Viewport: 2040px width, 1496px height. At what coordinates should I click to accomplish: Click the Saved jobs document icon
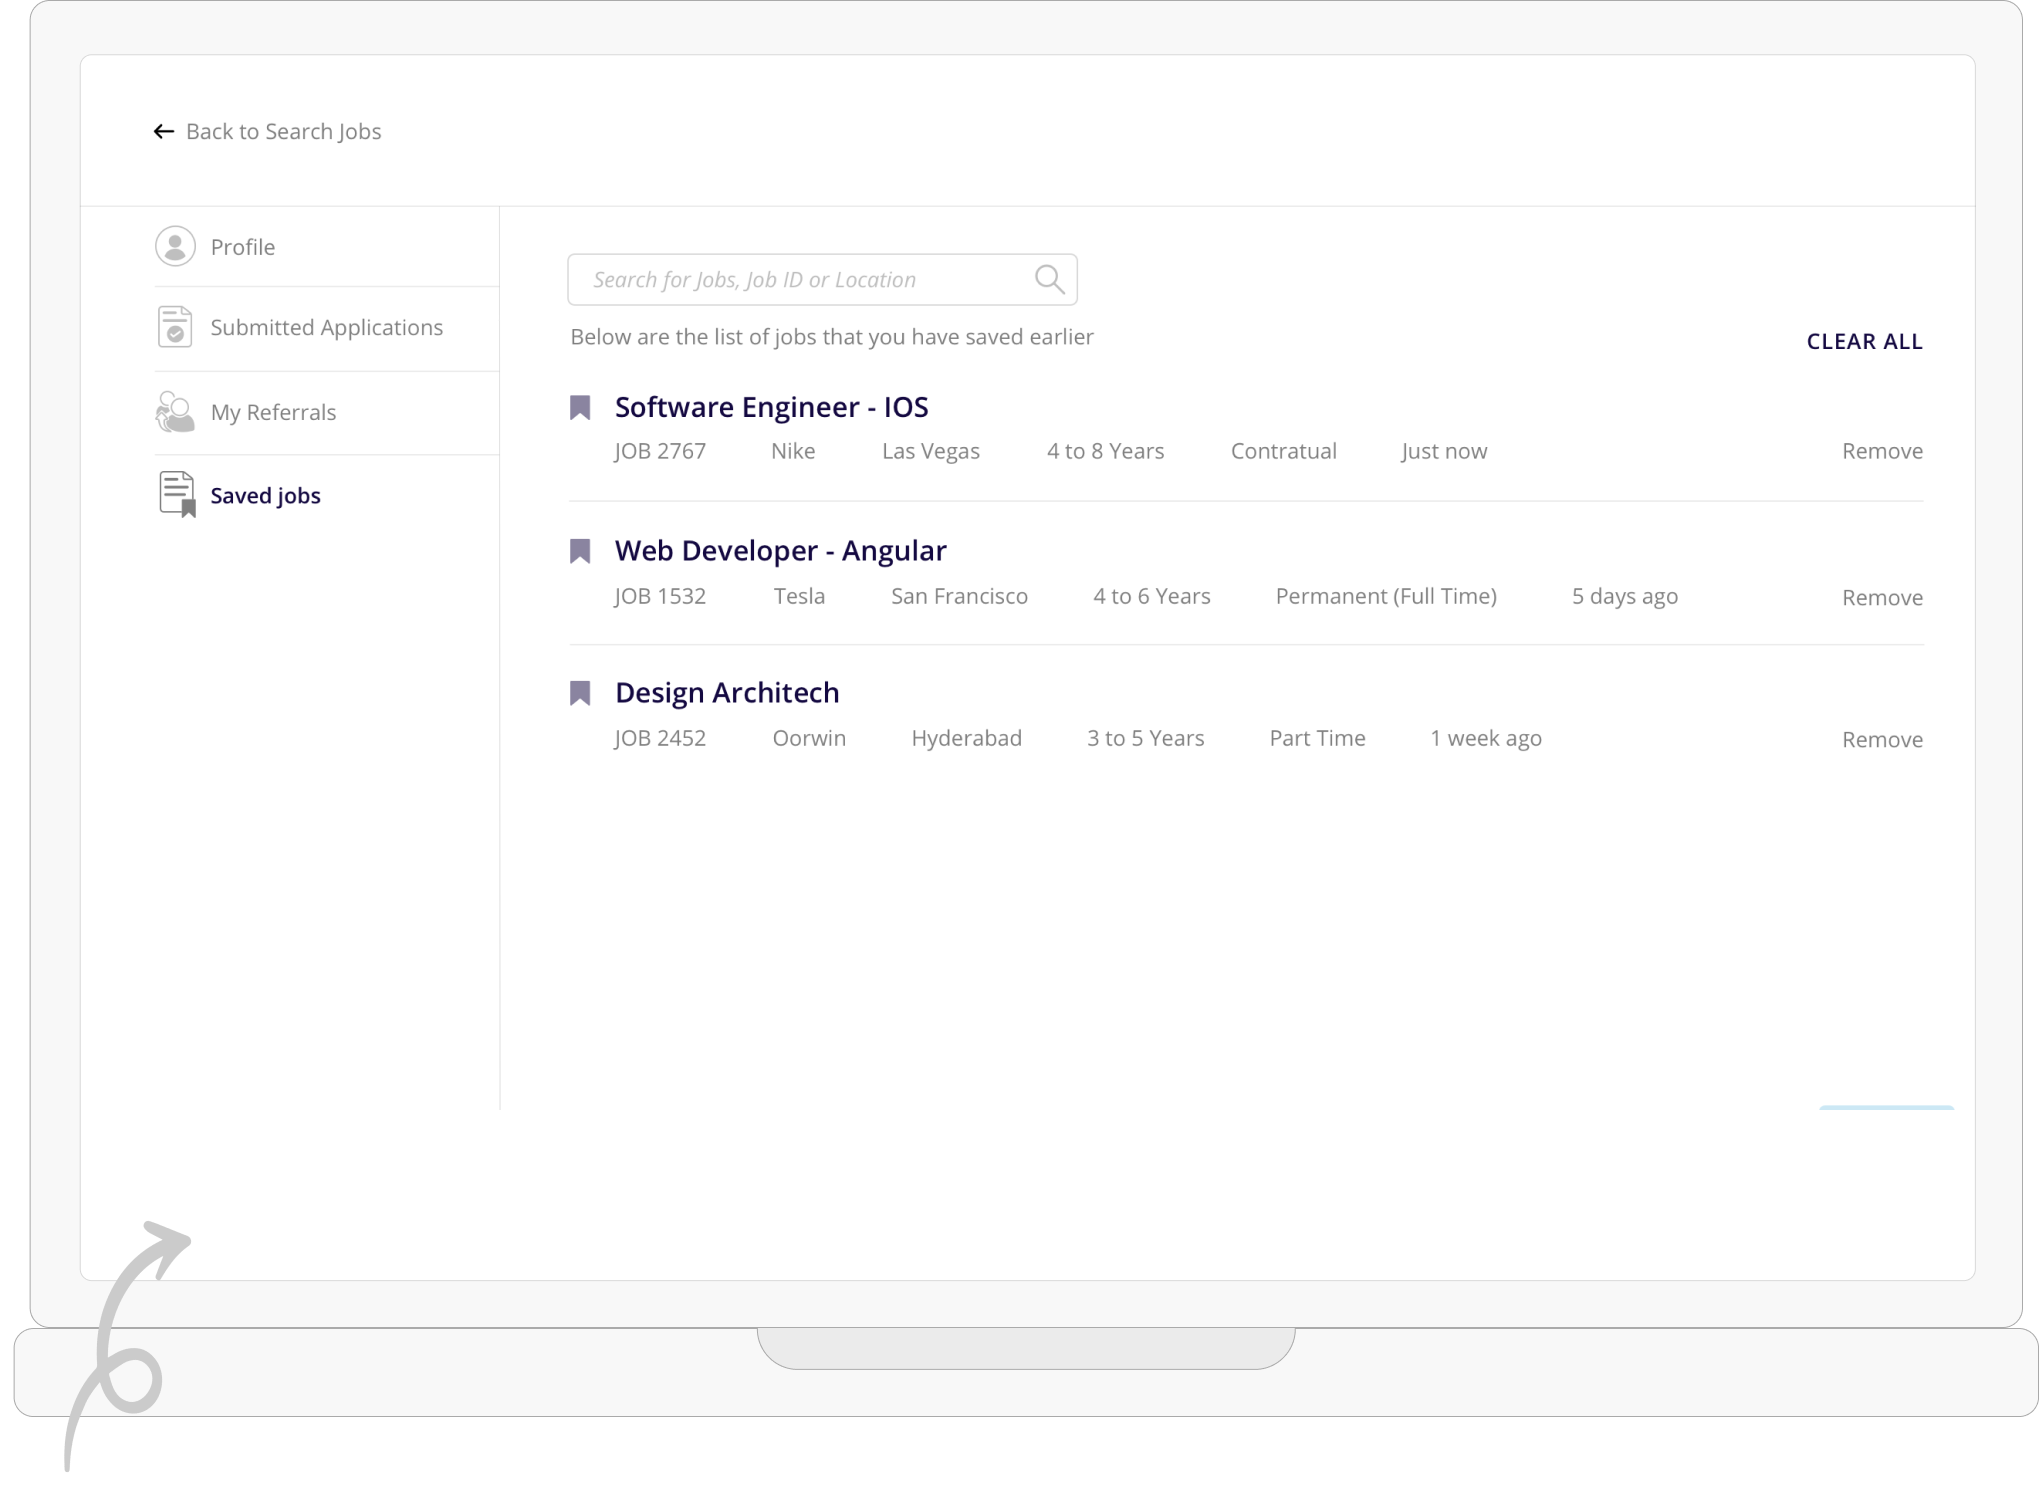(x=177, y=494)
